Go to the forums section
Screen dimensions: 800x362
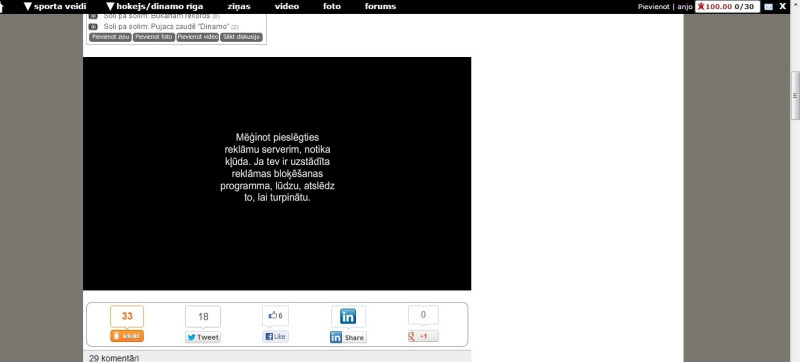point(380,7)
